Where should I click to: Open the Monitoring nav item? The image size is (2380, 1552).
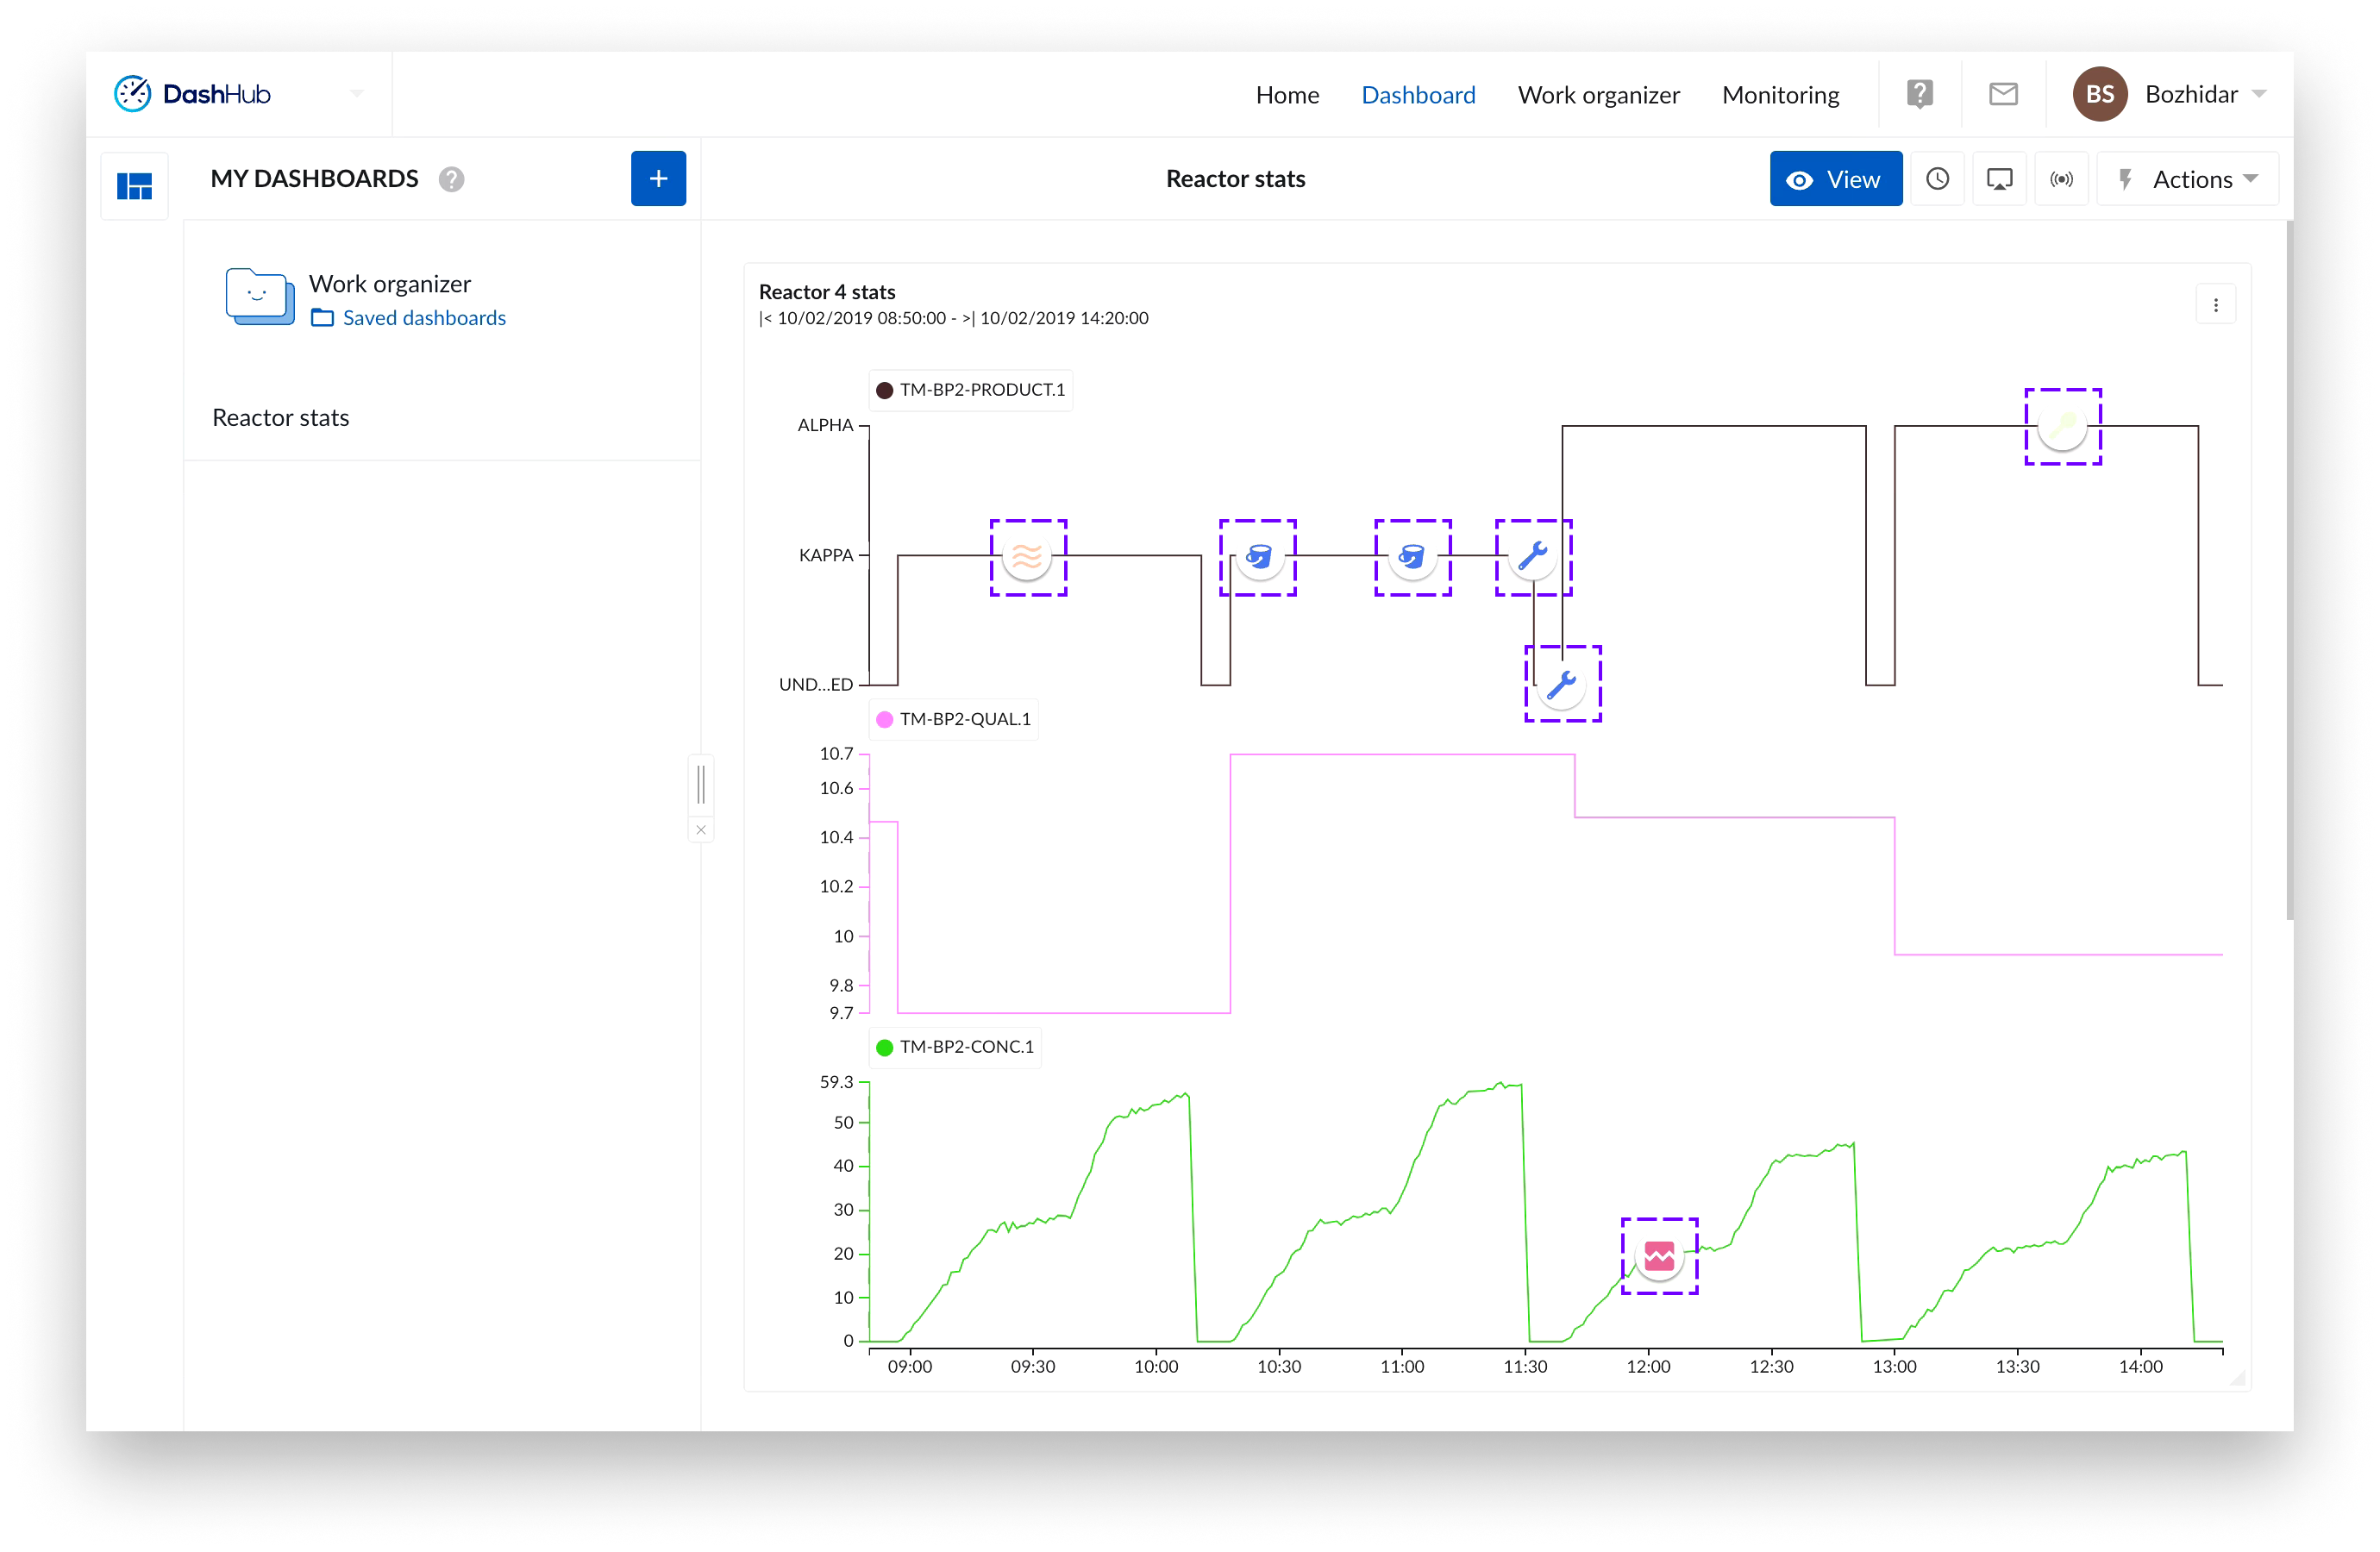click(1780, 95)
